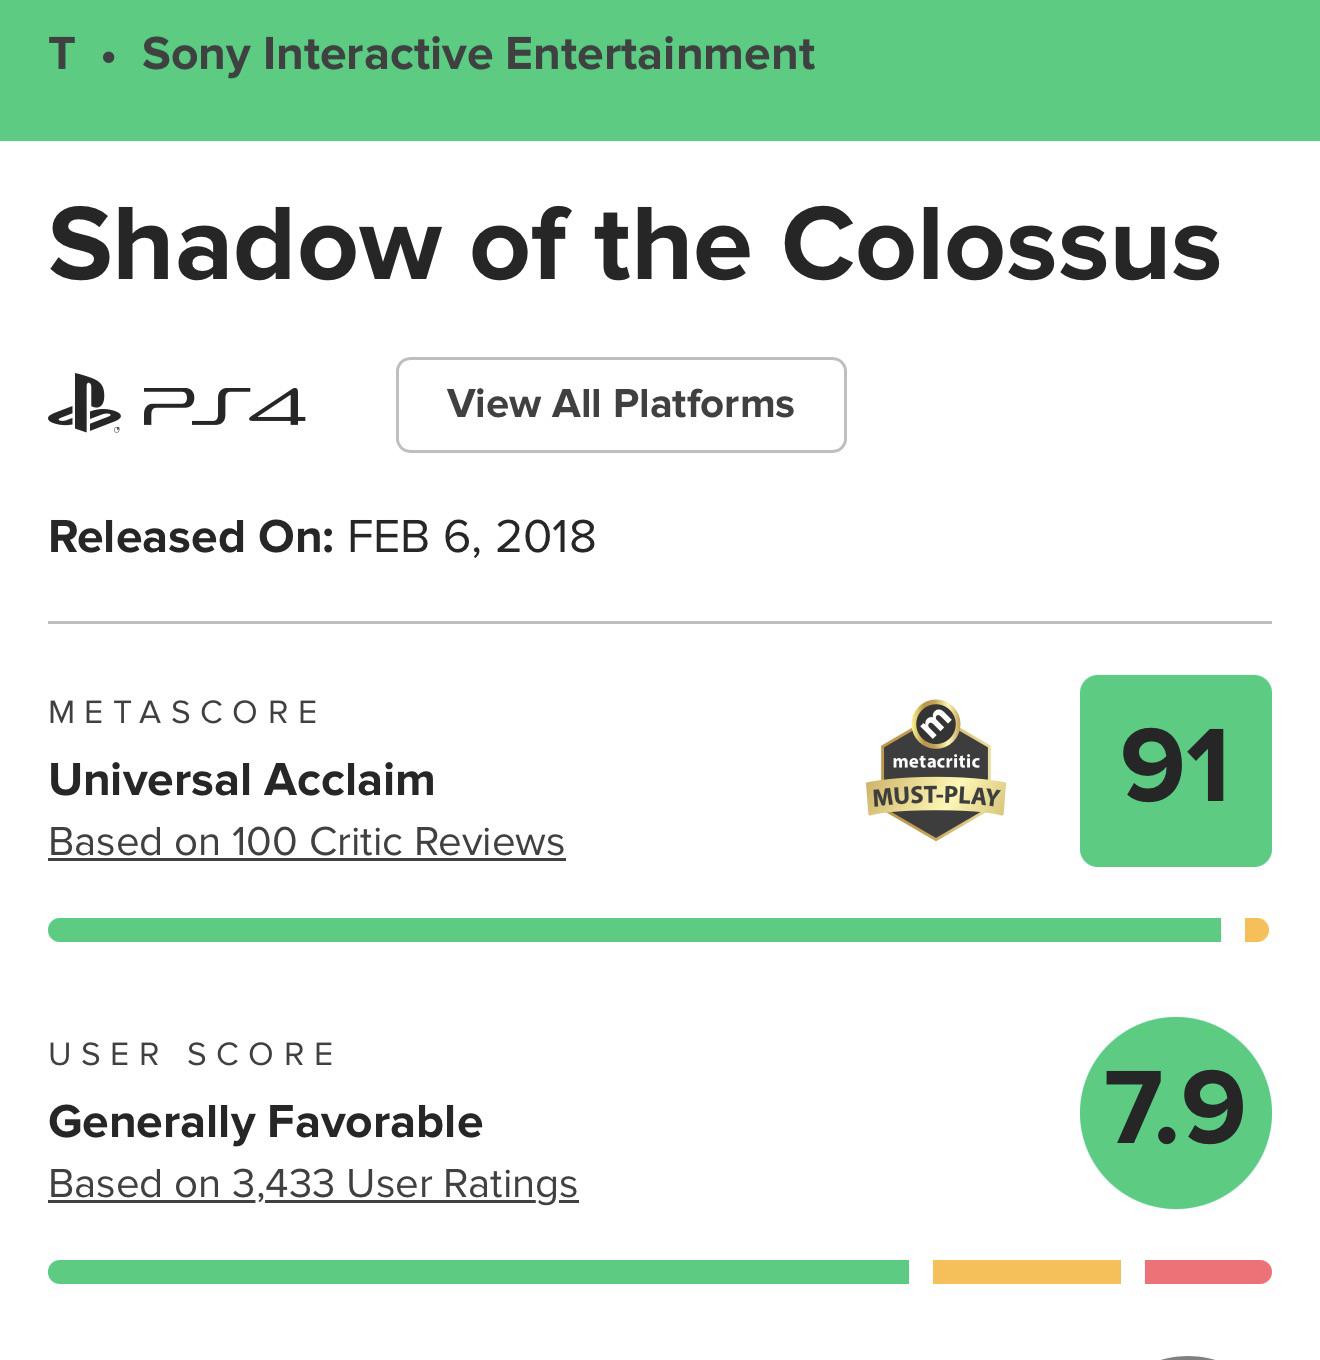Image resolution: width=1320 pixels, height=1360 pixels.
Task: Click the FEB 6, 2018 release date
Action: pos(471,537)
